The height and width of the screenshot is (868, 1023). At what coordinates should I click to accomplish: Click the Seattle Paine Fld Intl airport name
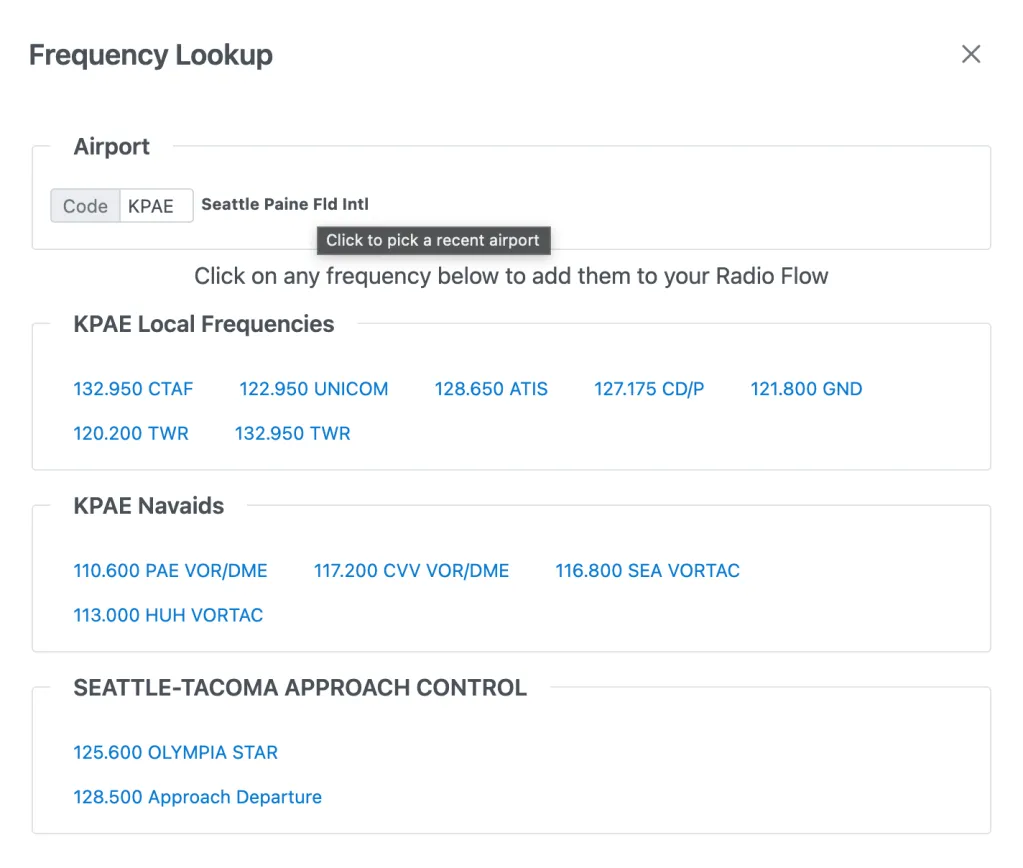(x=285, y=204)
